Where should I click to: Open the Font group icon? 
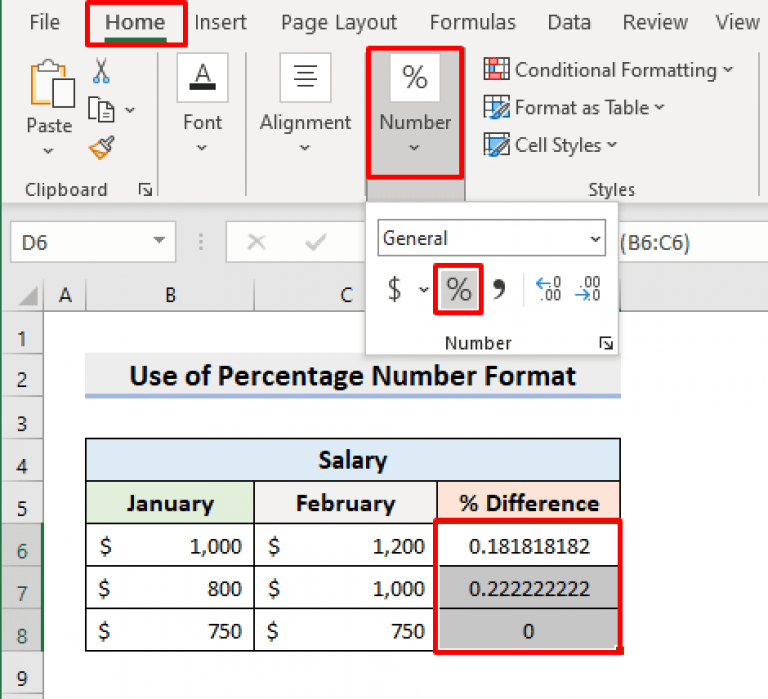click(203, 78)
